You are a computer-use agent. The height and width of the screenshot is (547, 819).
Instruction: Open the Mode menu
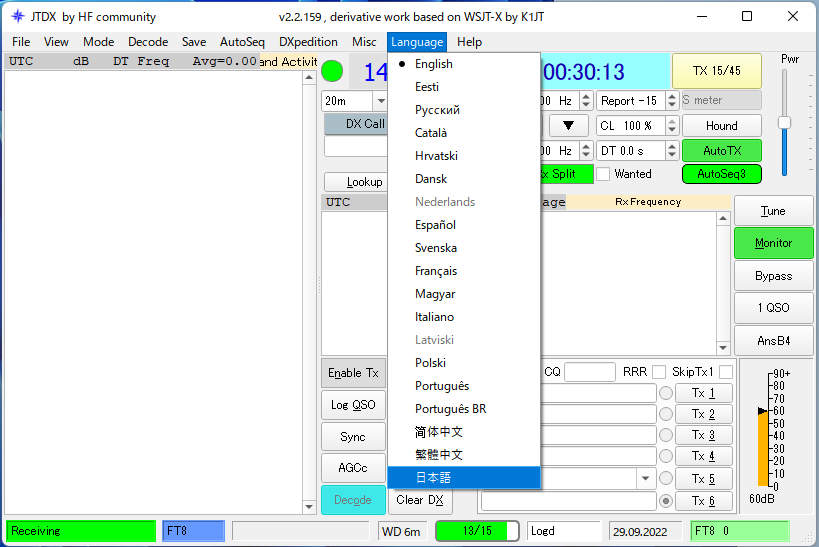click(98, 42)
